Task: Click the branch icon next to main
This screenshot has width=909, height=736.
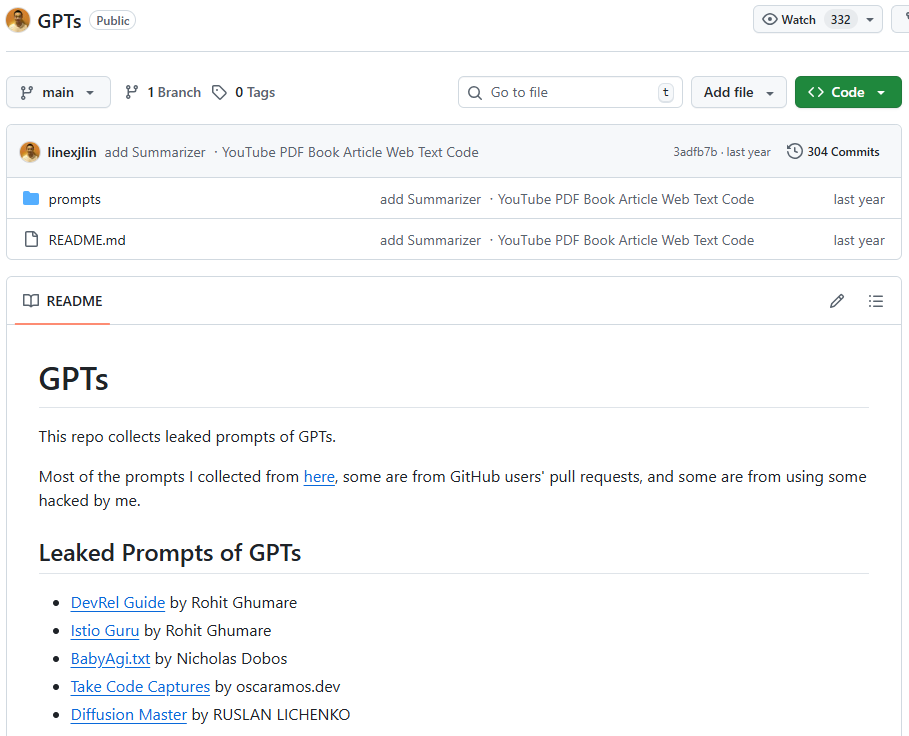Action: tap(27, 93)
